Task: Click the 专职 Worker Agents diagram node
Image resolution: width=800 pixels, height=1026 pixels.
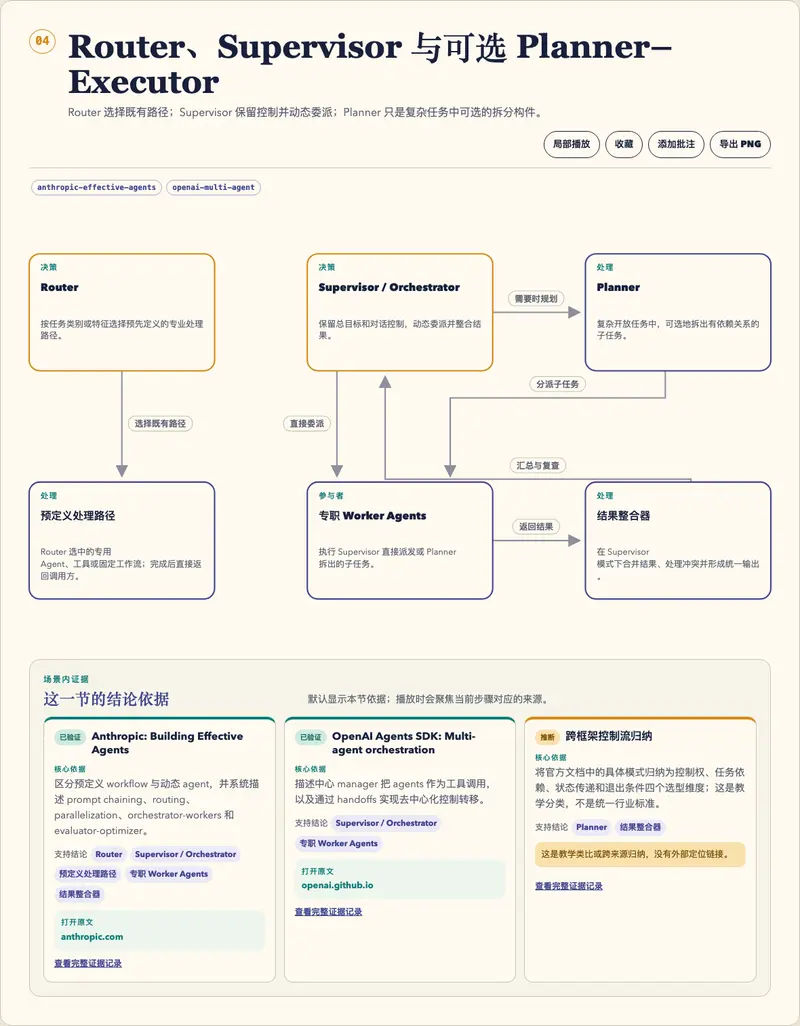Action: 400,540
